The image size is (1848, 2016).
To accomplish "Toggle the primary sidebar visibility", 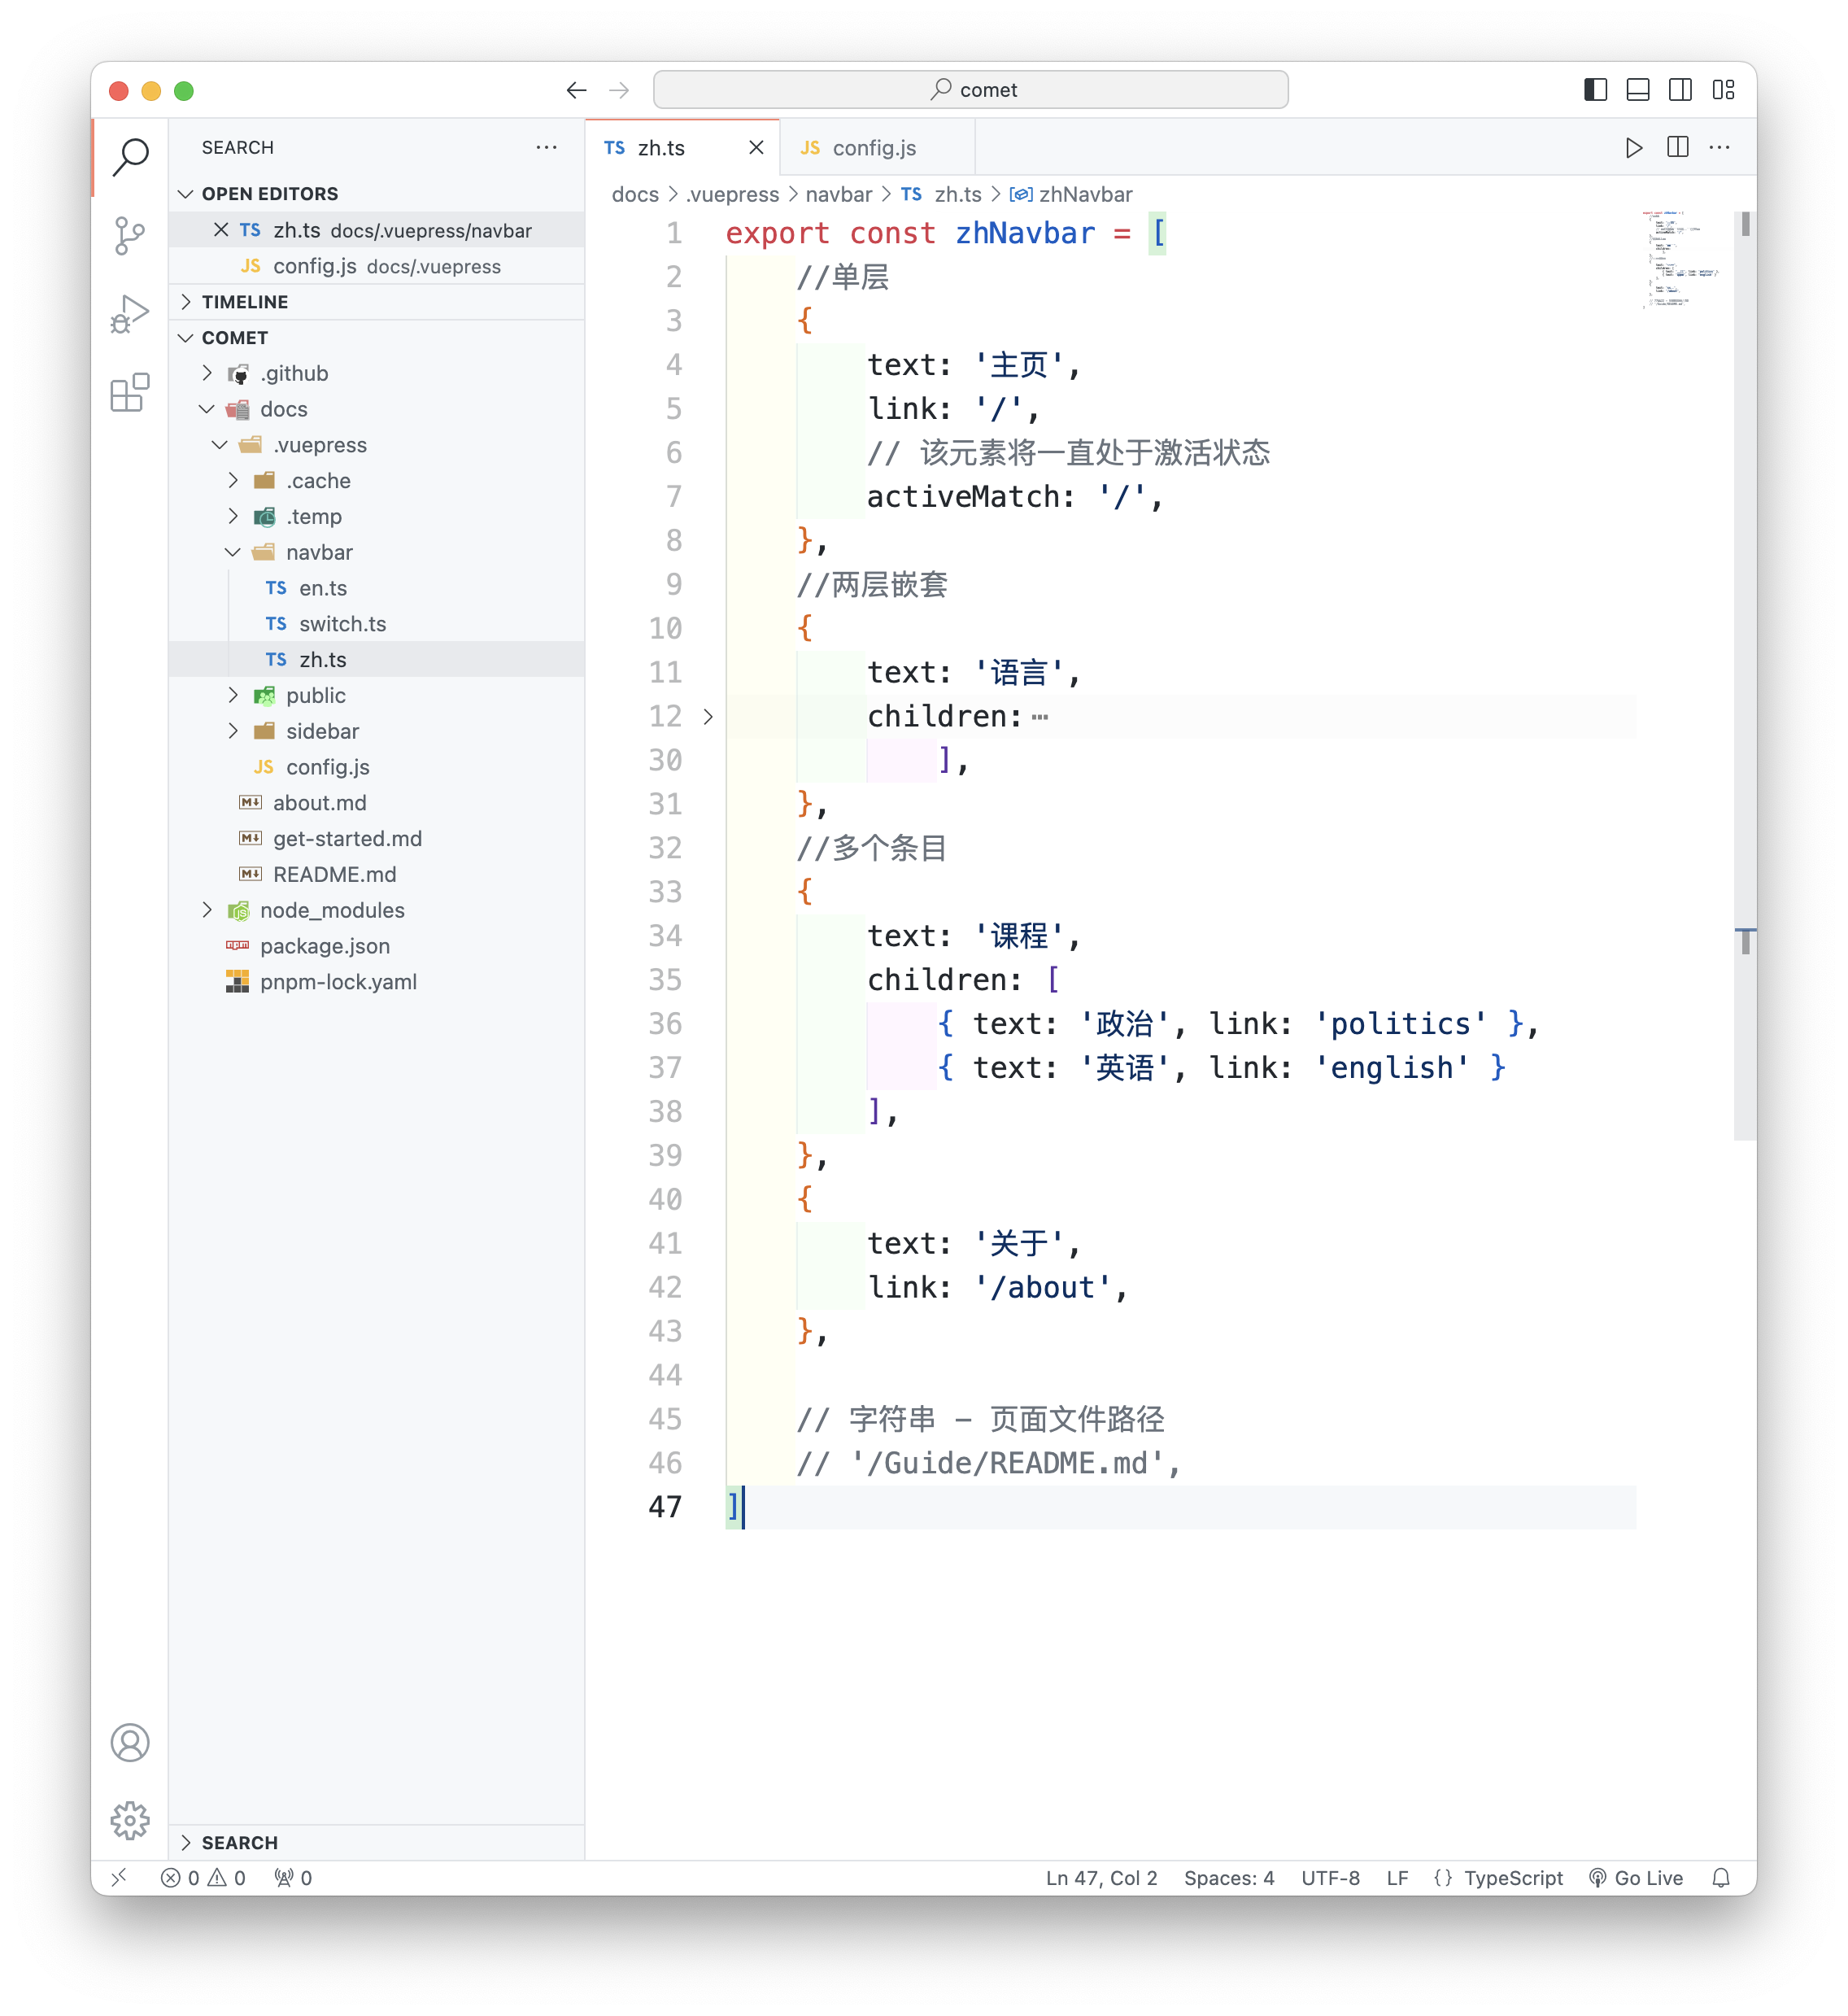I will point(1595,90).
